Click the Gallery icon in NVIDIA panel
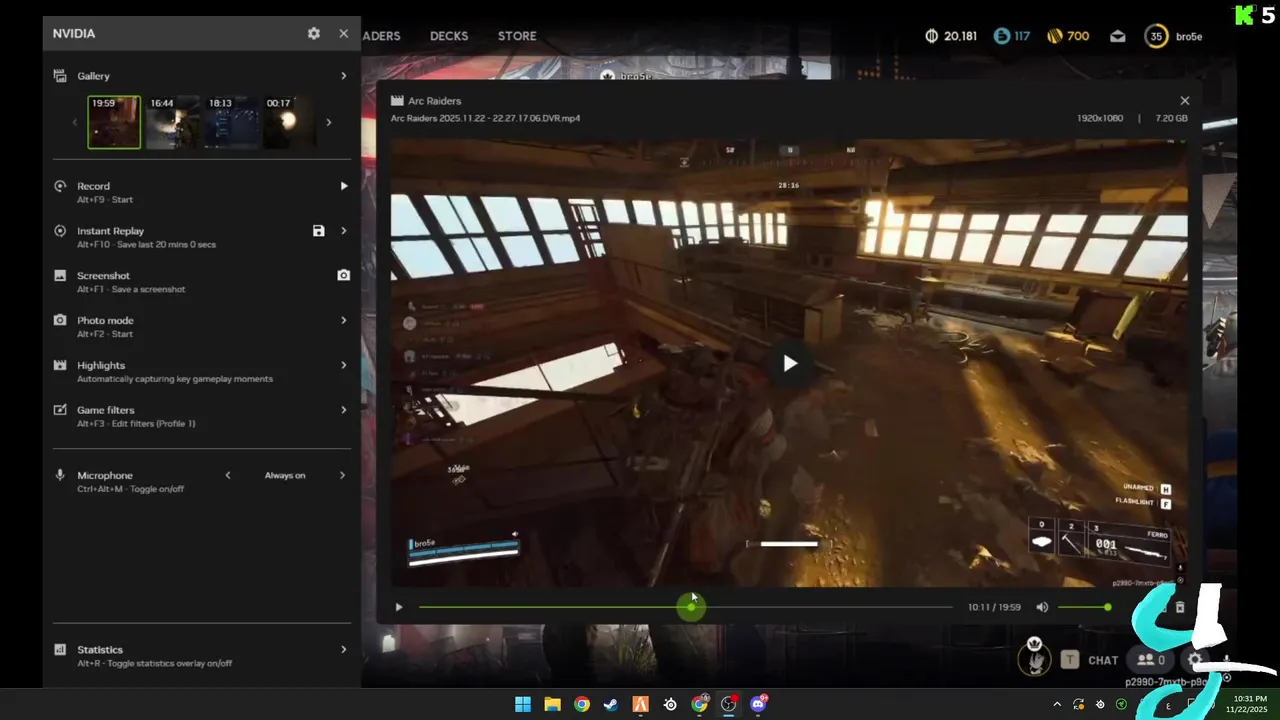The image size is (1280, 720). [x=60, y=76]
